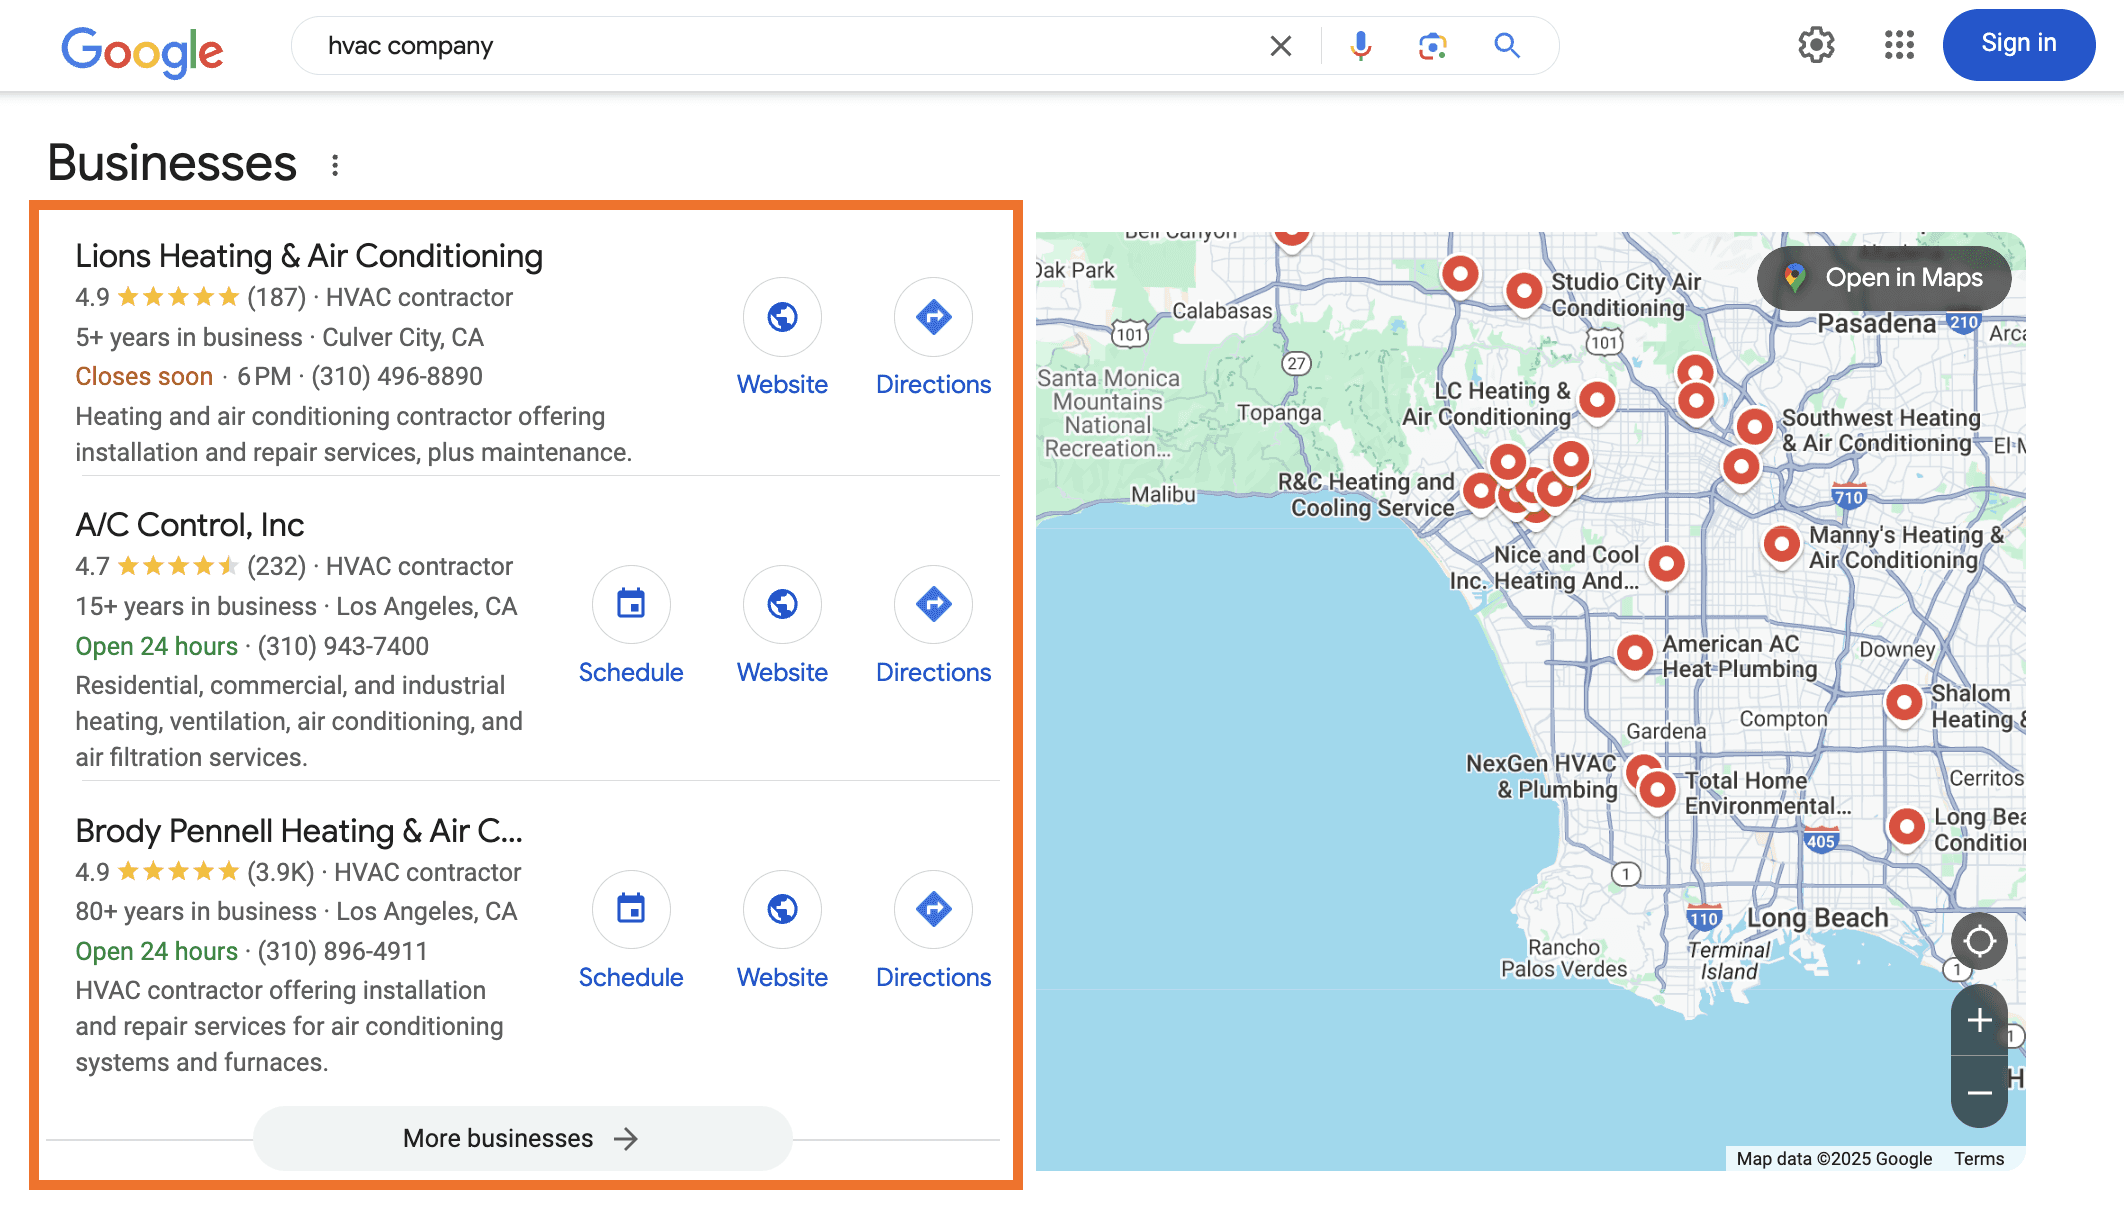
Task: Zoom out on the map
Action: [1979, 1093]
